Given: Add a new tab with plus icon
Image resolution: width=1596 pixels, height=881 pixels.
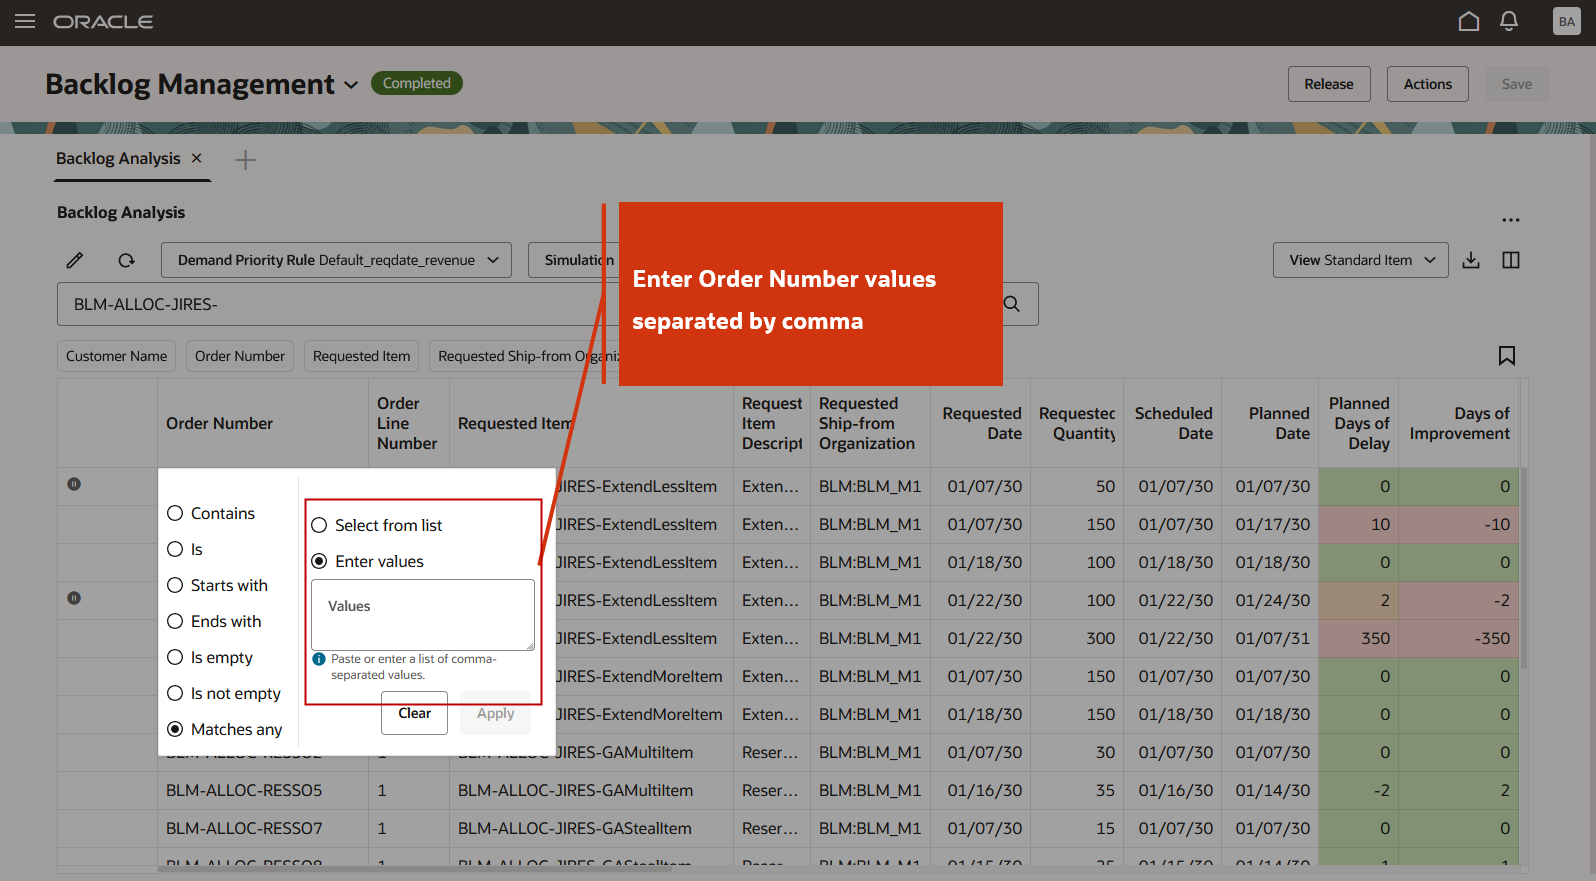Looking at the screenshot, I should (x=245, y=160).
